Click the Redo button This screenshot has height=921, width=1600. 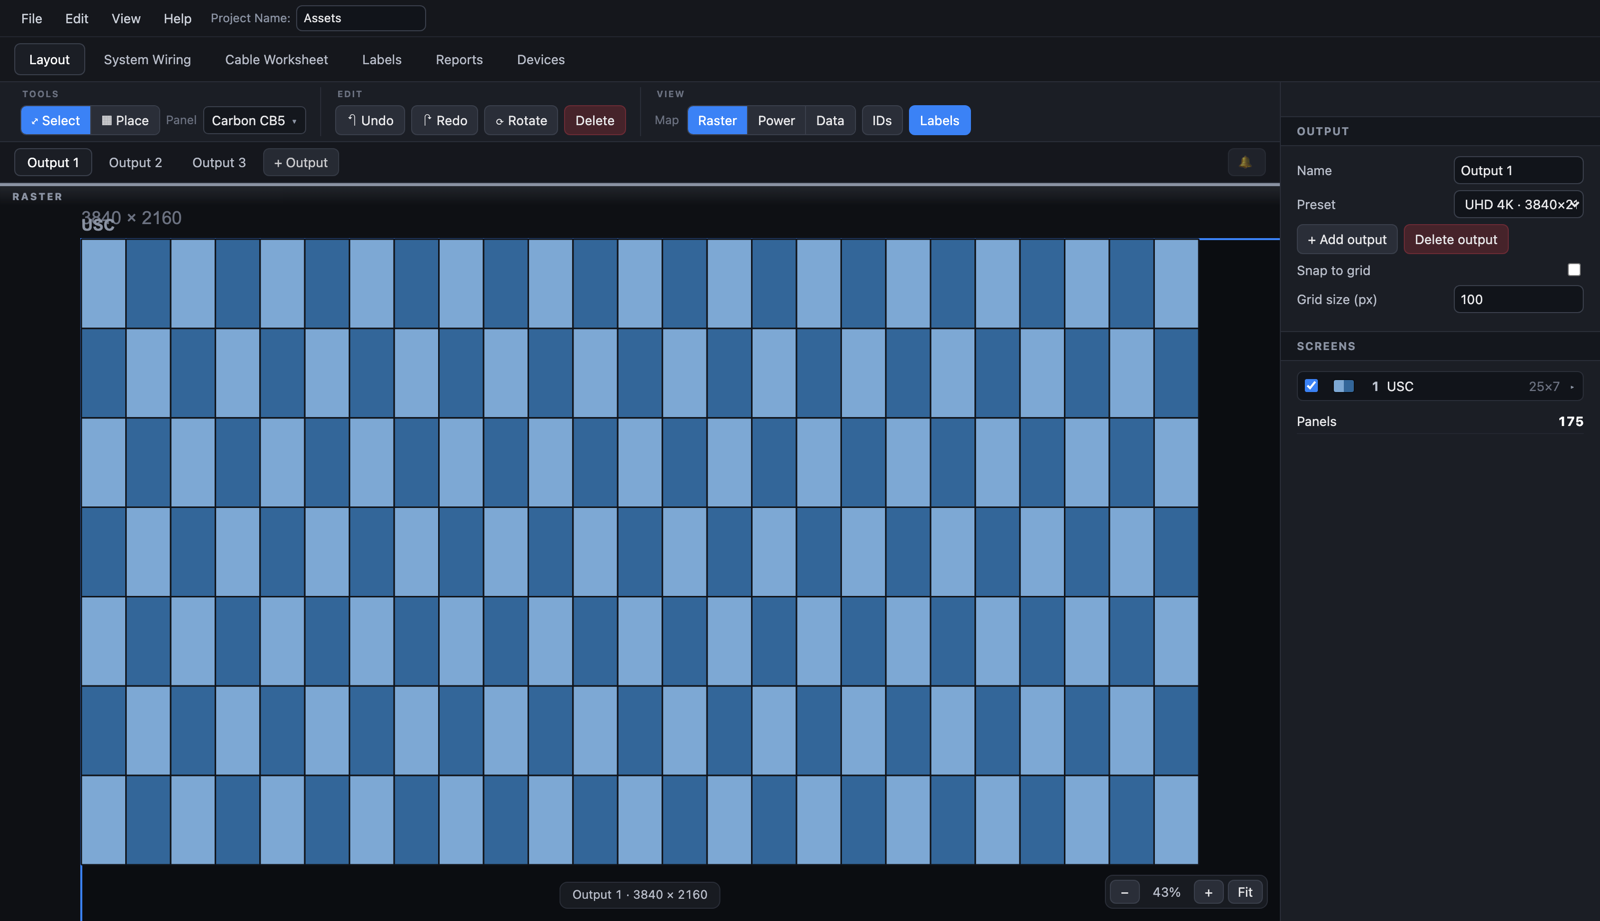[x=445, y=120]
